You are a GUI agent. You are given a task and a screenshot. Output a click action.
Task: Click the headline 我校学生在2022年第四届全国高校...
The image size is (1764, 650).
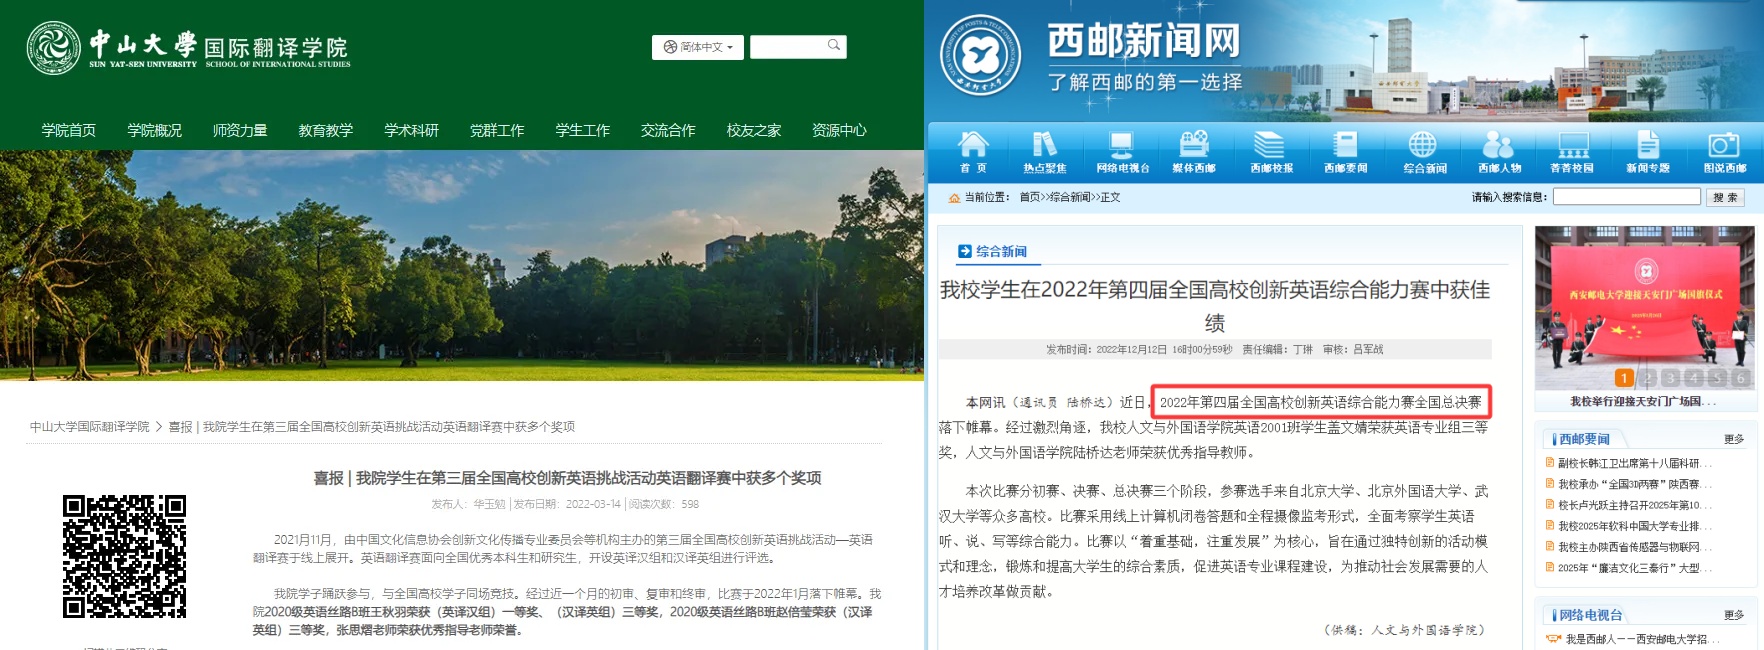click(1215, 306)
